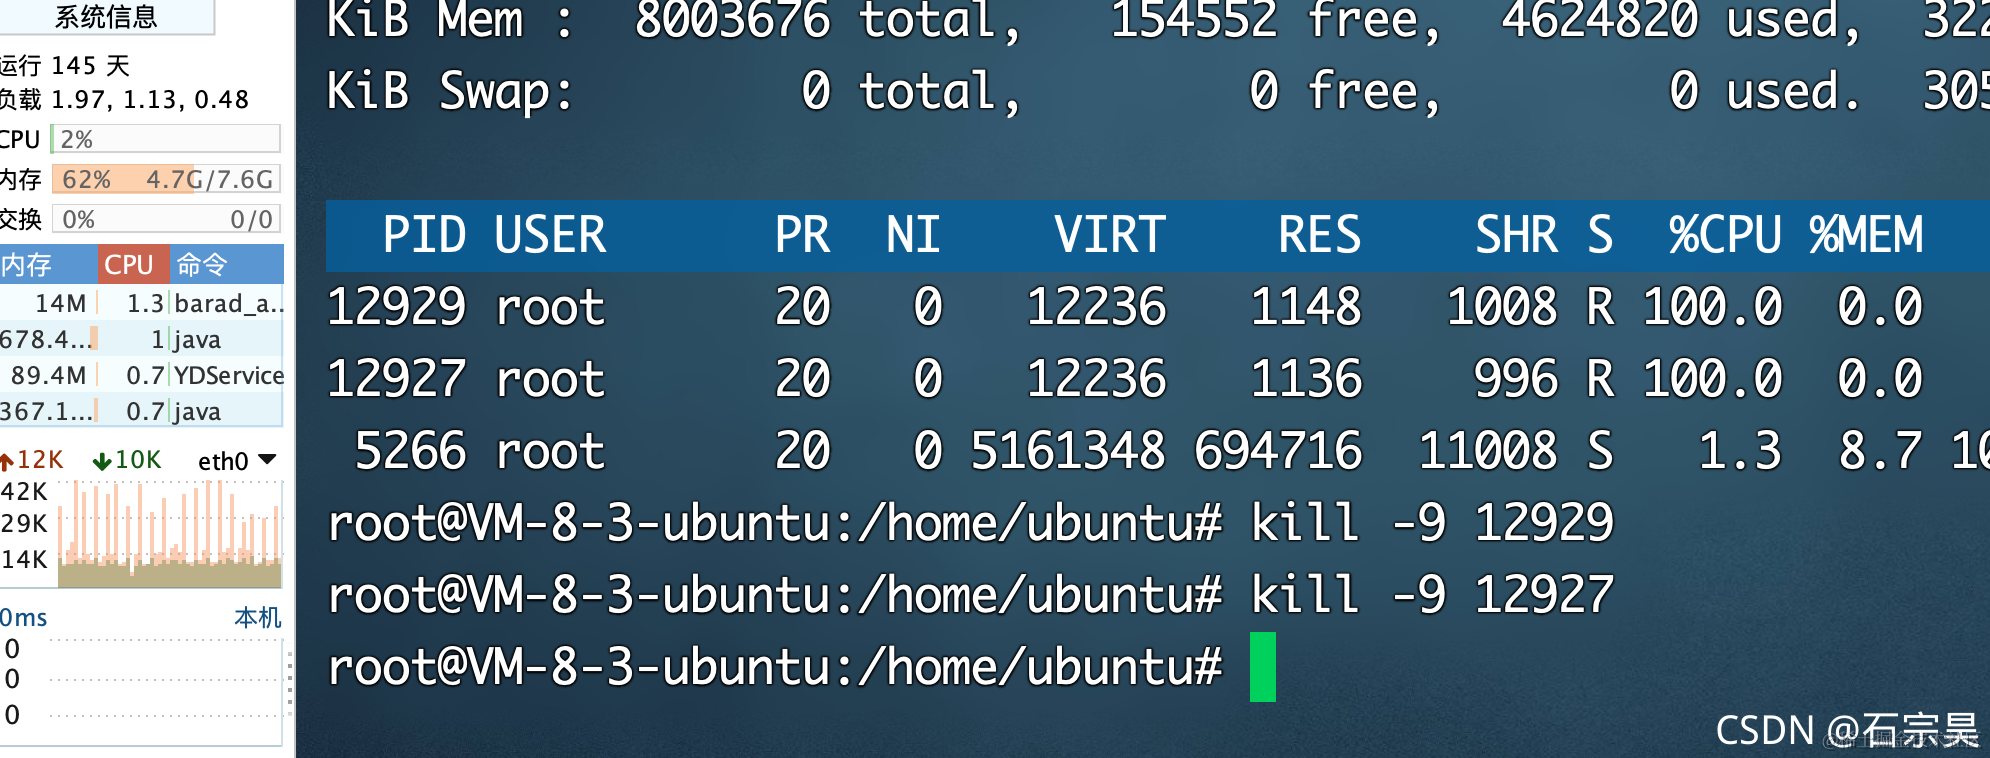The height and width of the screenshot is (758, 1990).
Task: Click the kill -9 12929 command line
Action: (1432, 523)
